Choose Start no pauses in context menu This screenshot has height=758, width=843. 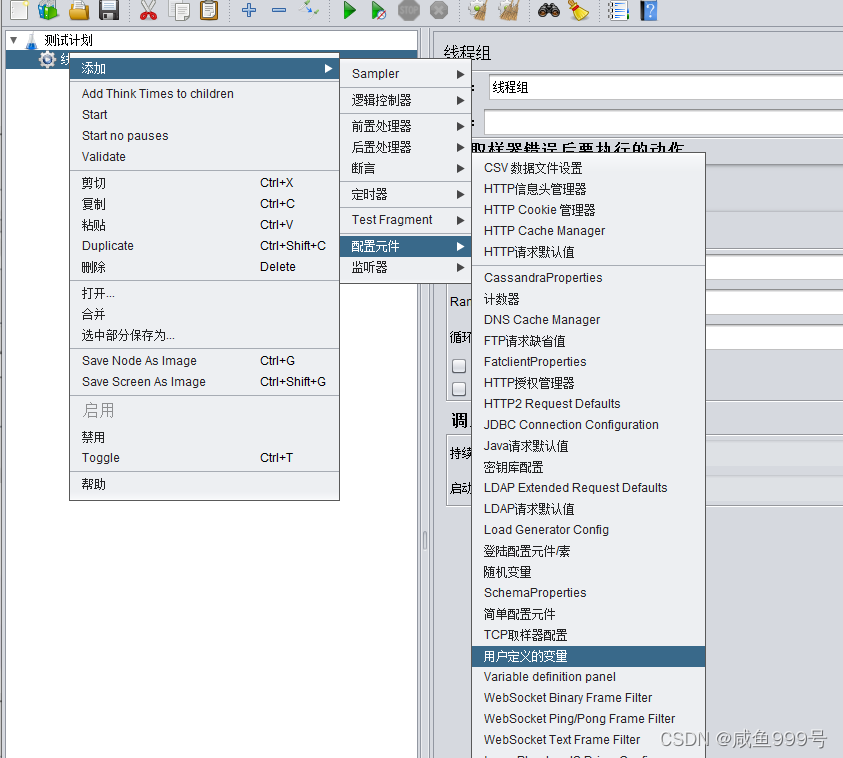pyautogui.click(x=204, y=135)
